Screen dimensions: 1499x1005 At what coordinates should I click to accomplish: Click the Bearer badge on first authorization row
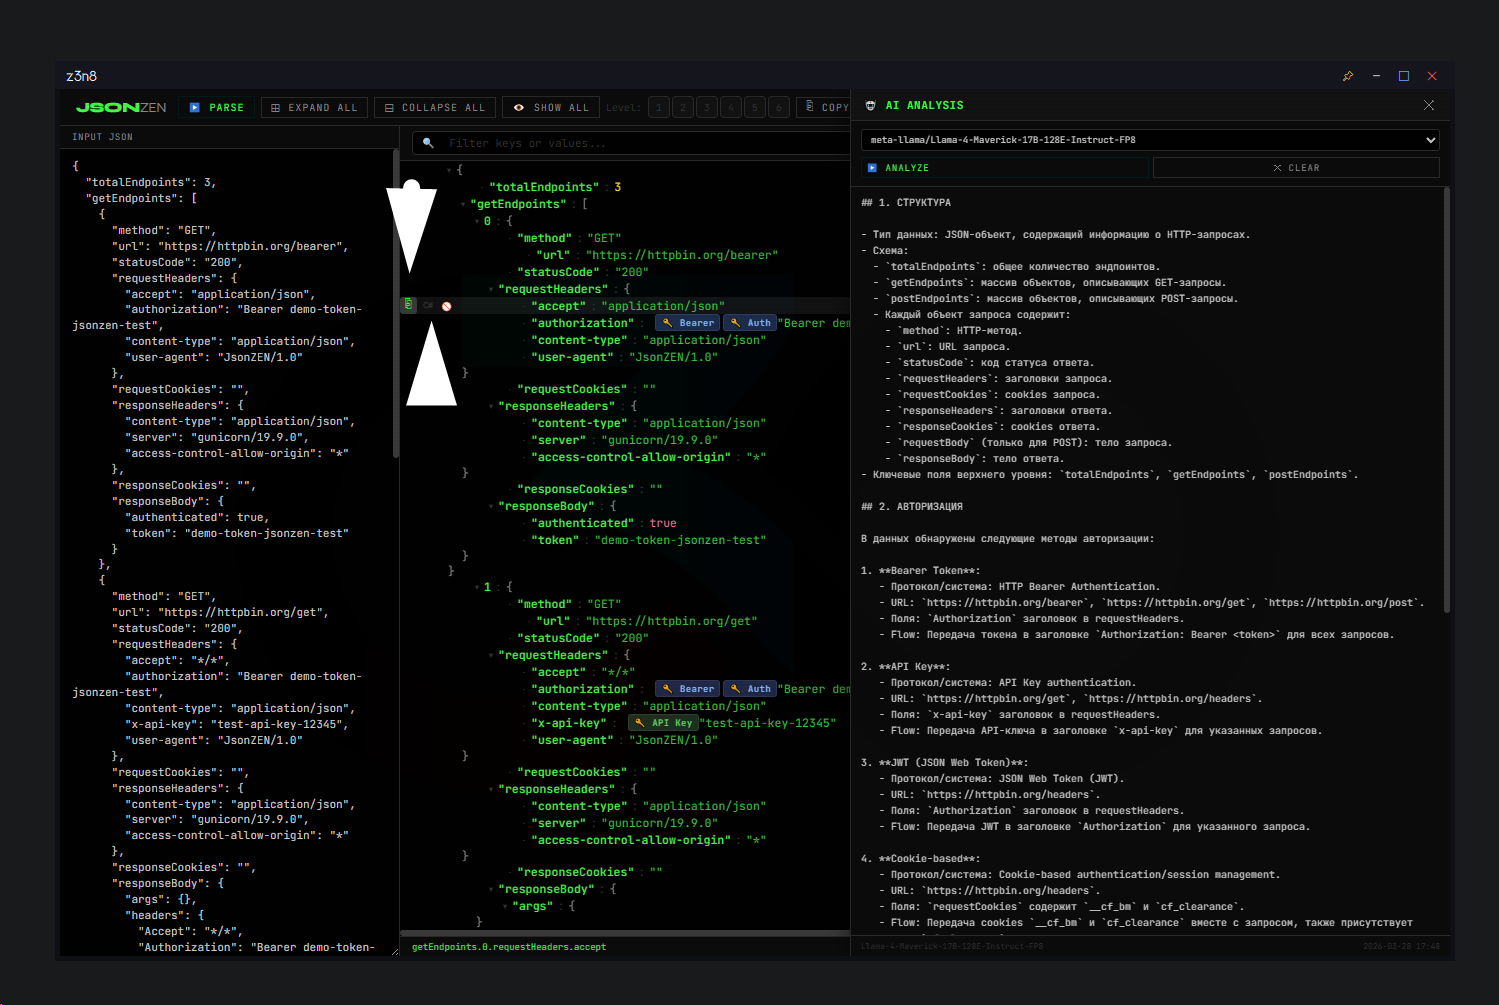[688, 323]
